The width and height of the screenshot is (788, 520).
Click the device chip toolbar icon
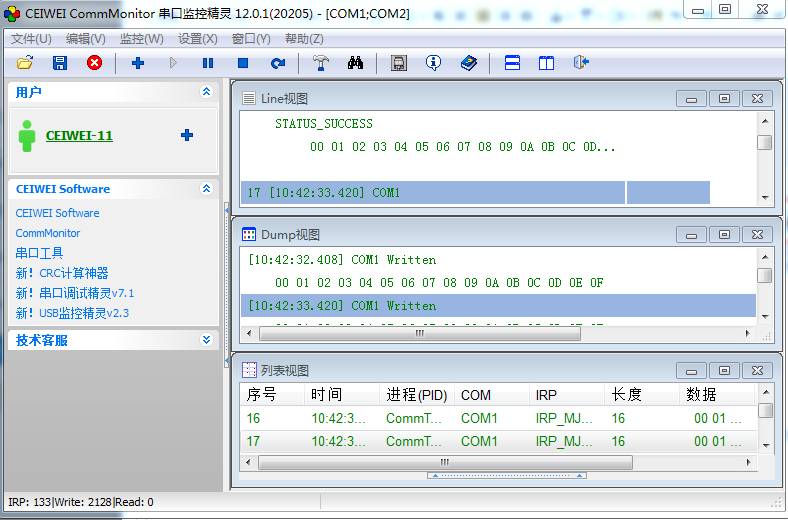(x=399, y=63)
